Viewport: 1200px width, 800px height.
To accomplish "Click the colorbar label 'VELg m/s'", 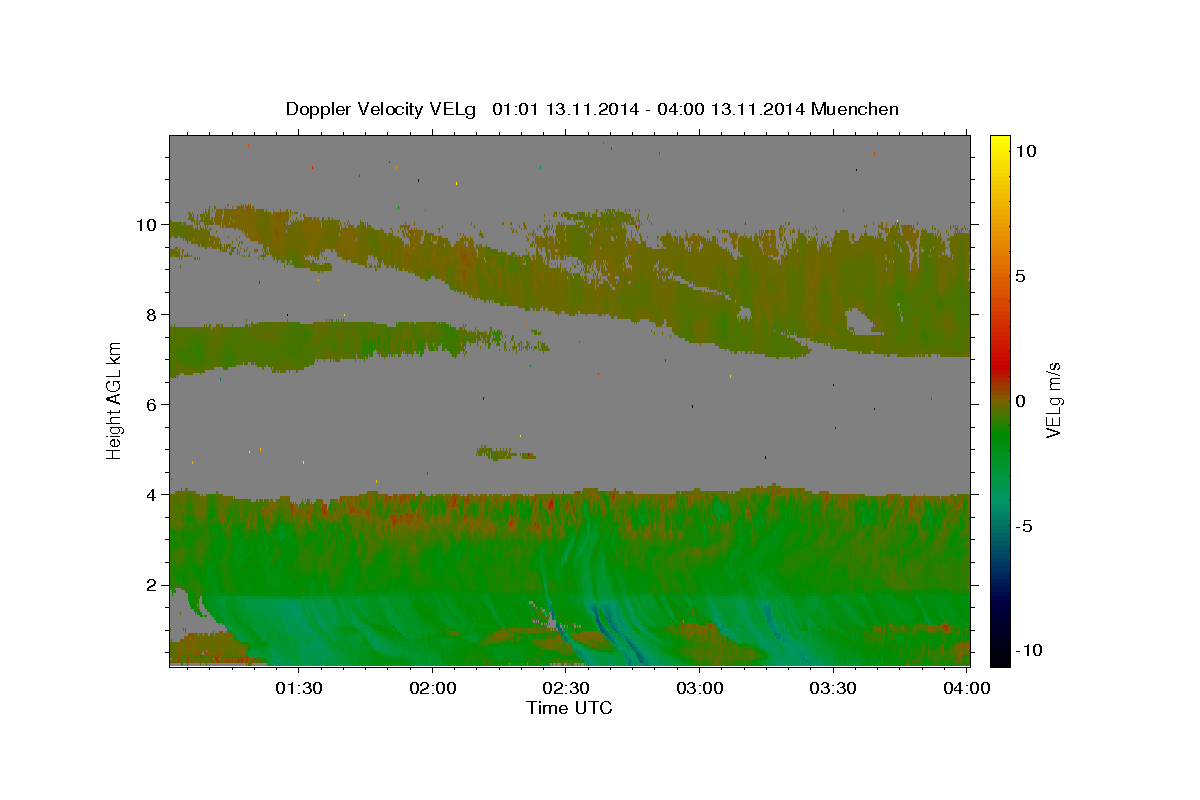I will point(1054,401).
